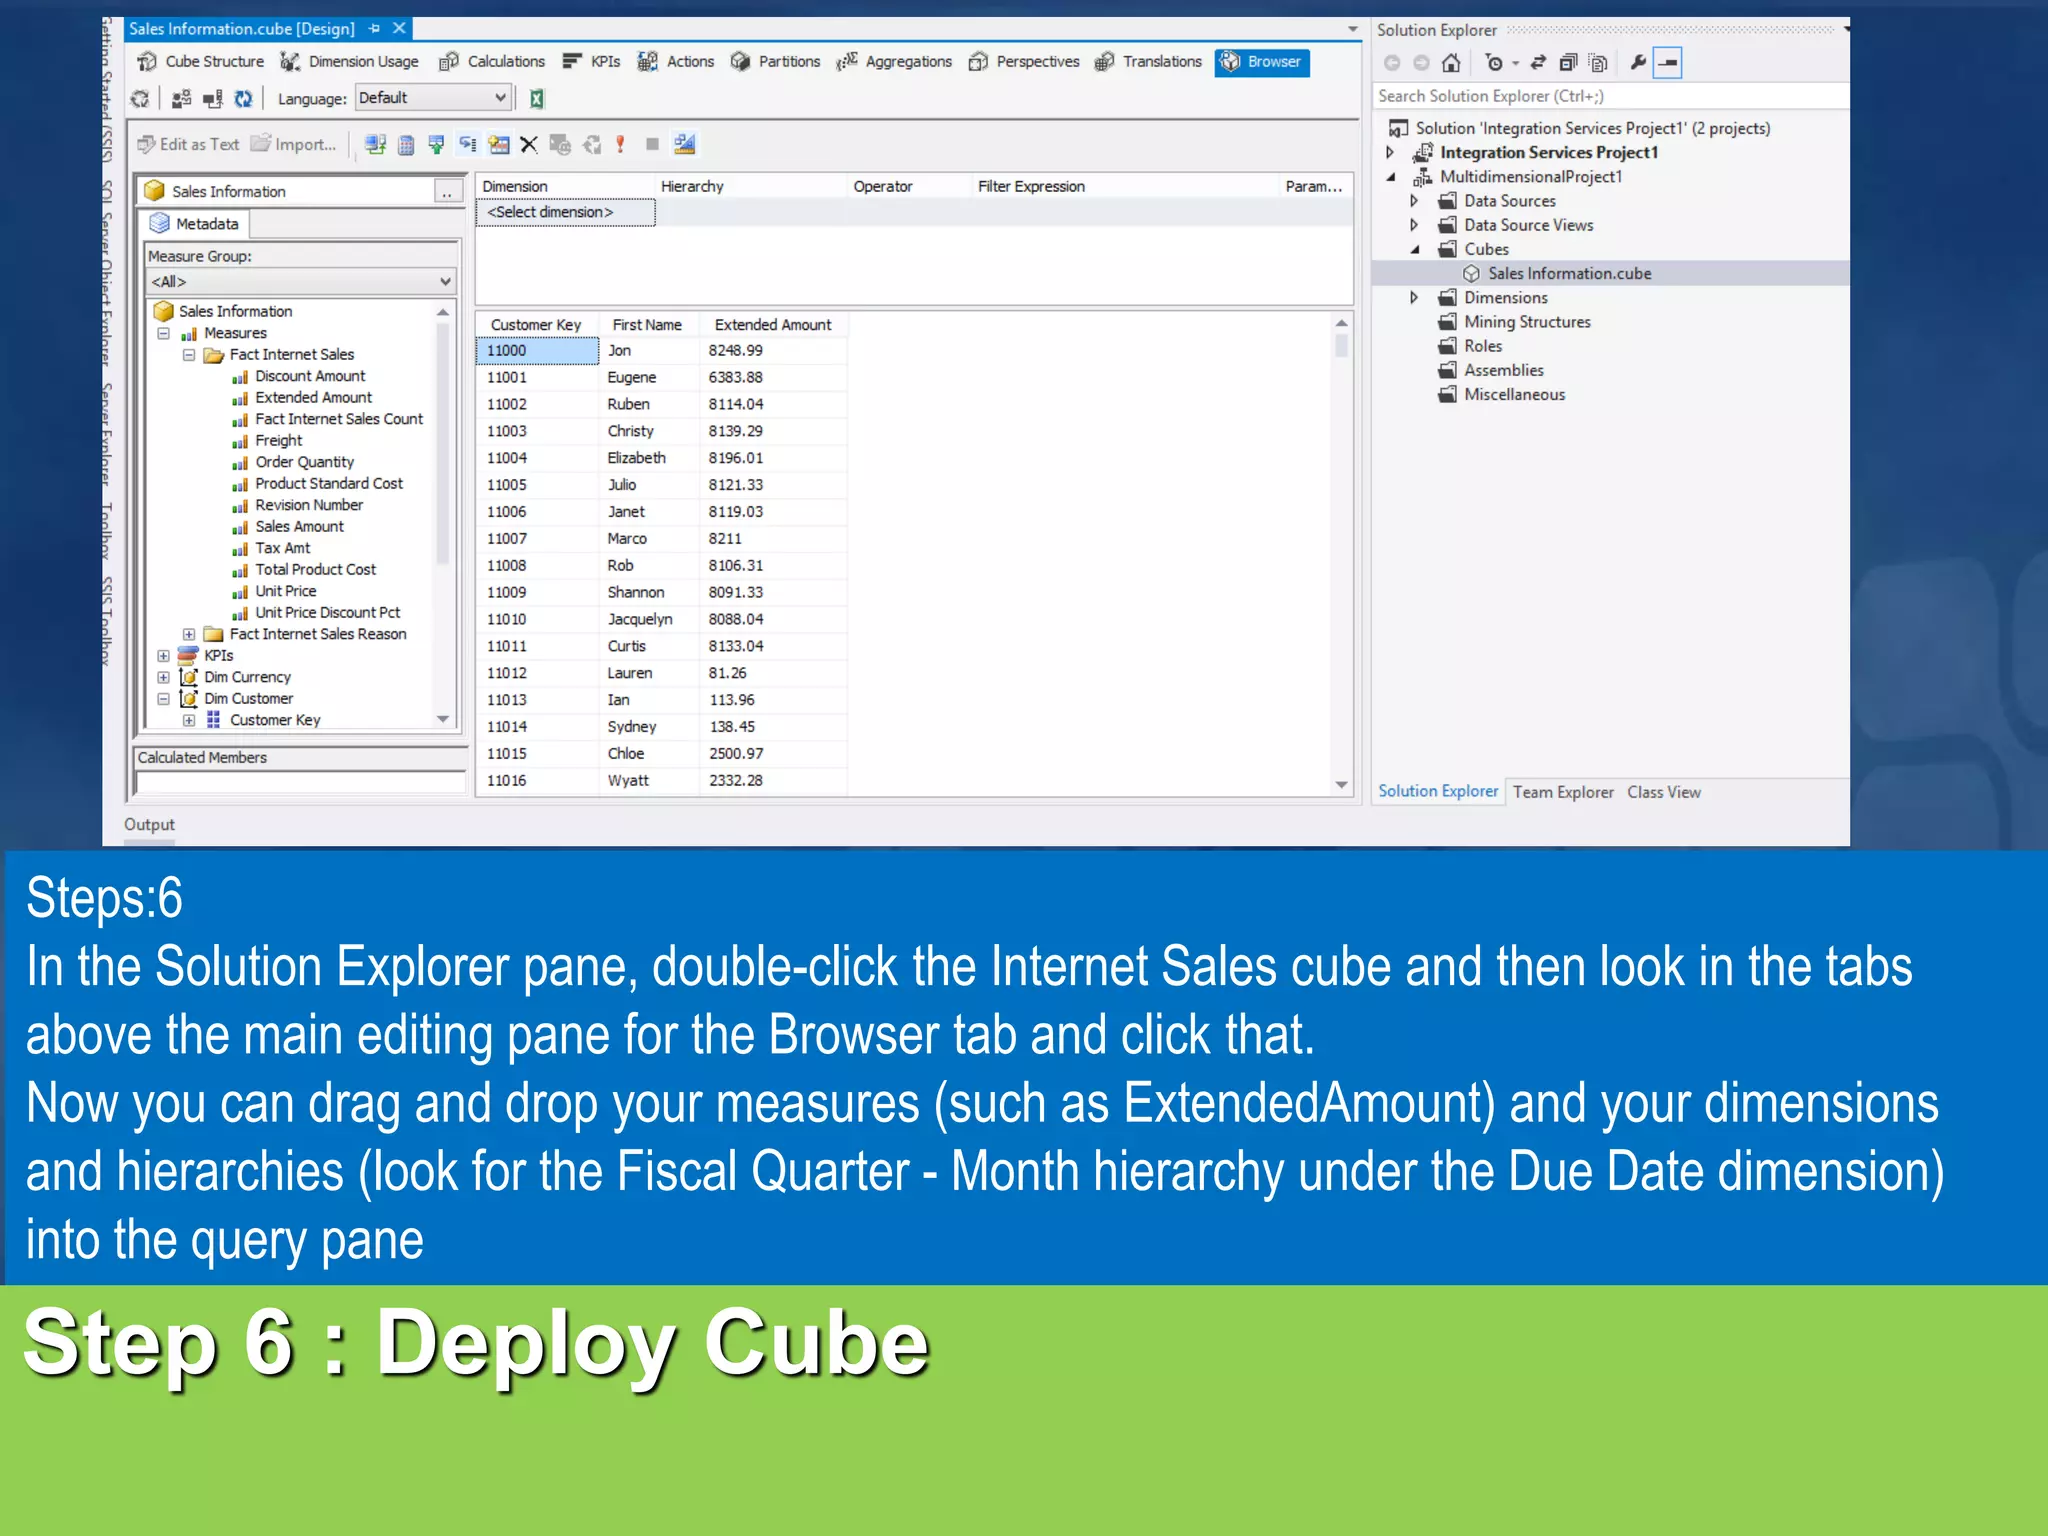Viewport: 2048px width, 1536px height.
Task: Click the ellipsis button beside Sales Information
Action: coord(448,192)
